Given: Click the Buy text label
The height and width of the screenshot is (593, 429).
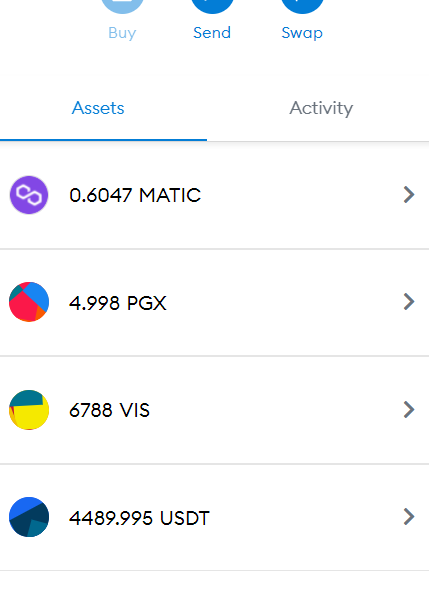Looking at the screenshot, I should 122,33.
